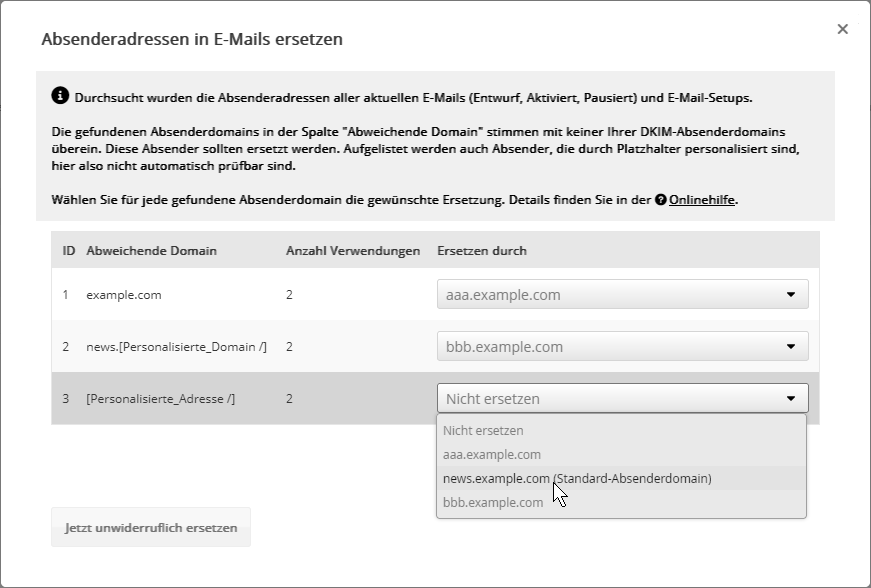Select the news.[Personalisierte_Domain /] cell
The height and width of the screenshot is (588, 871).
pos(176,347)
